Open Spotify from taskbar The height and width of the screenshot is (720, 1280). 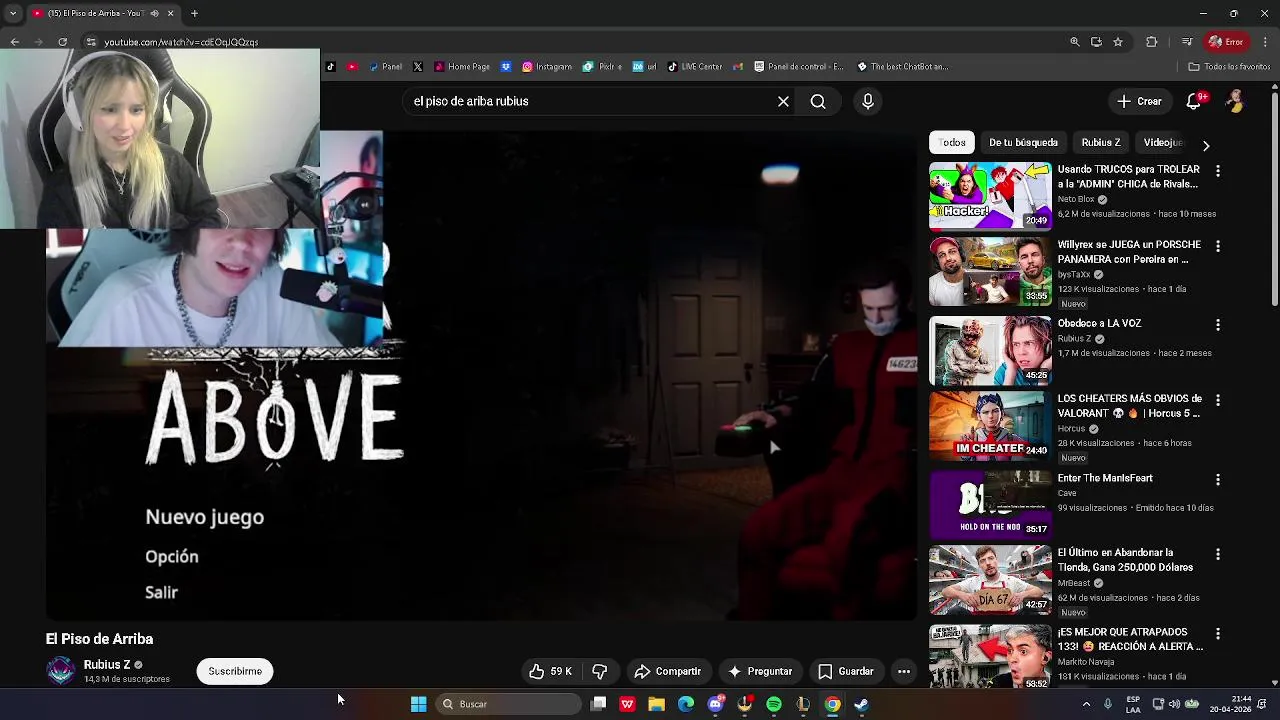774,704
